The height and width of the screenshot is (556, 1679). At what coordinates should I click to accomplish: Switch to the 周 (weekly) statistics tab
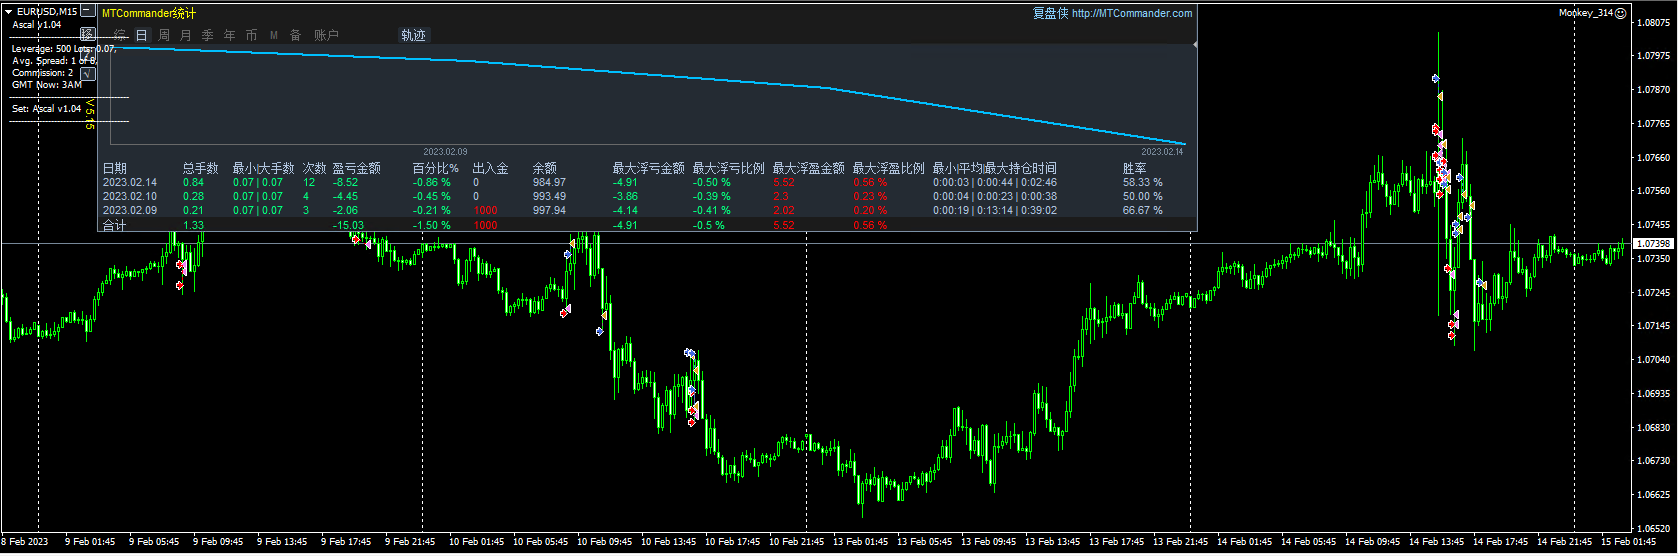[x=164, y=35]
